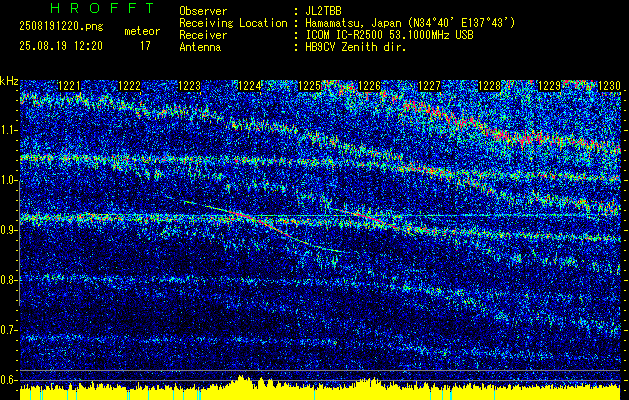
Task: Click the 1.1 kHz axis label
Action: pos(8,131)
